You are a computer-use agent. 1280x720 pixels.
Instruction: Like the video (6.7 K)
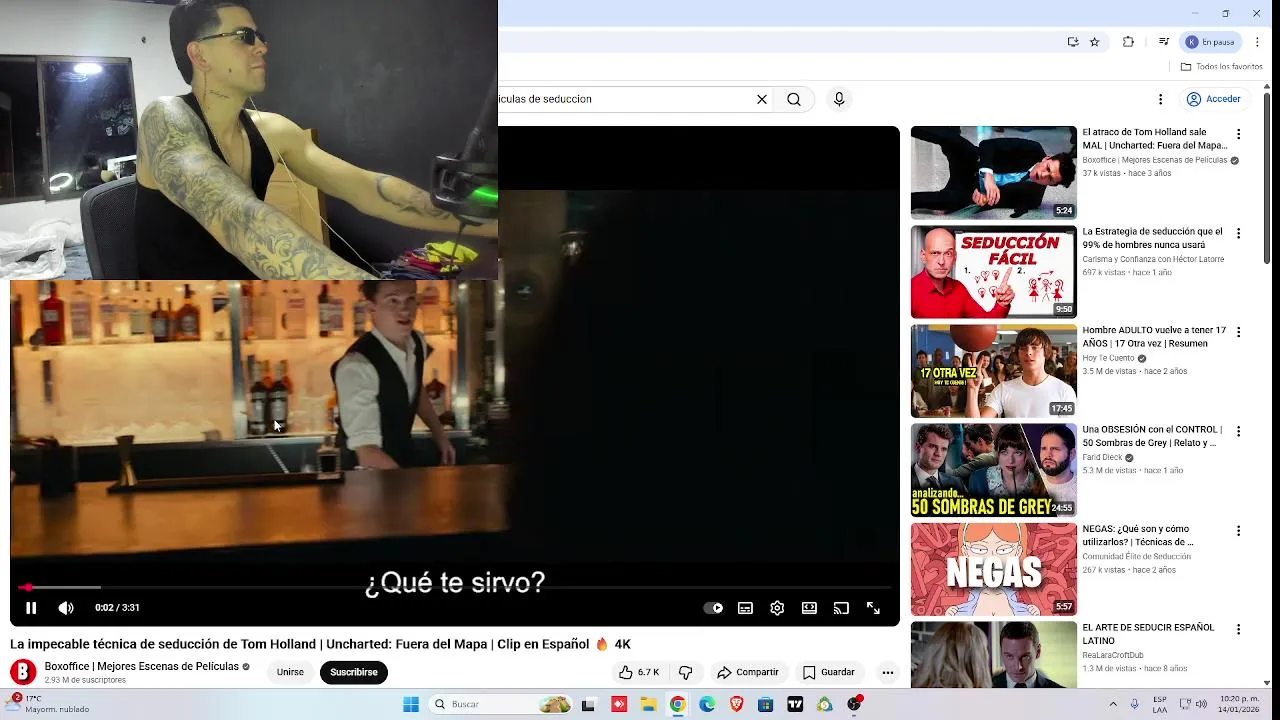(638, 672)
